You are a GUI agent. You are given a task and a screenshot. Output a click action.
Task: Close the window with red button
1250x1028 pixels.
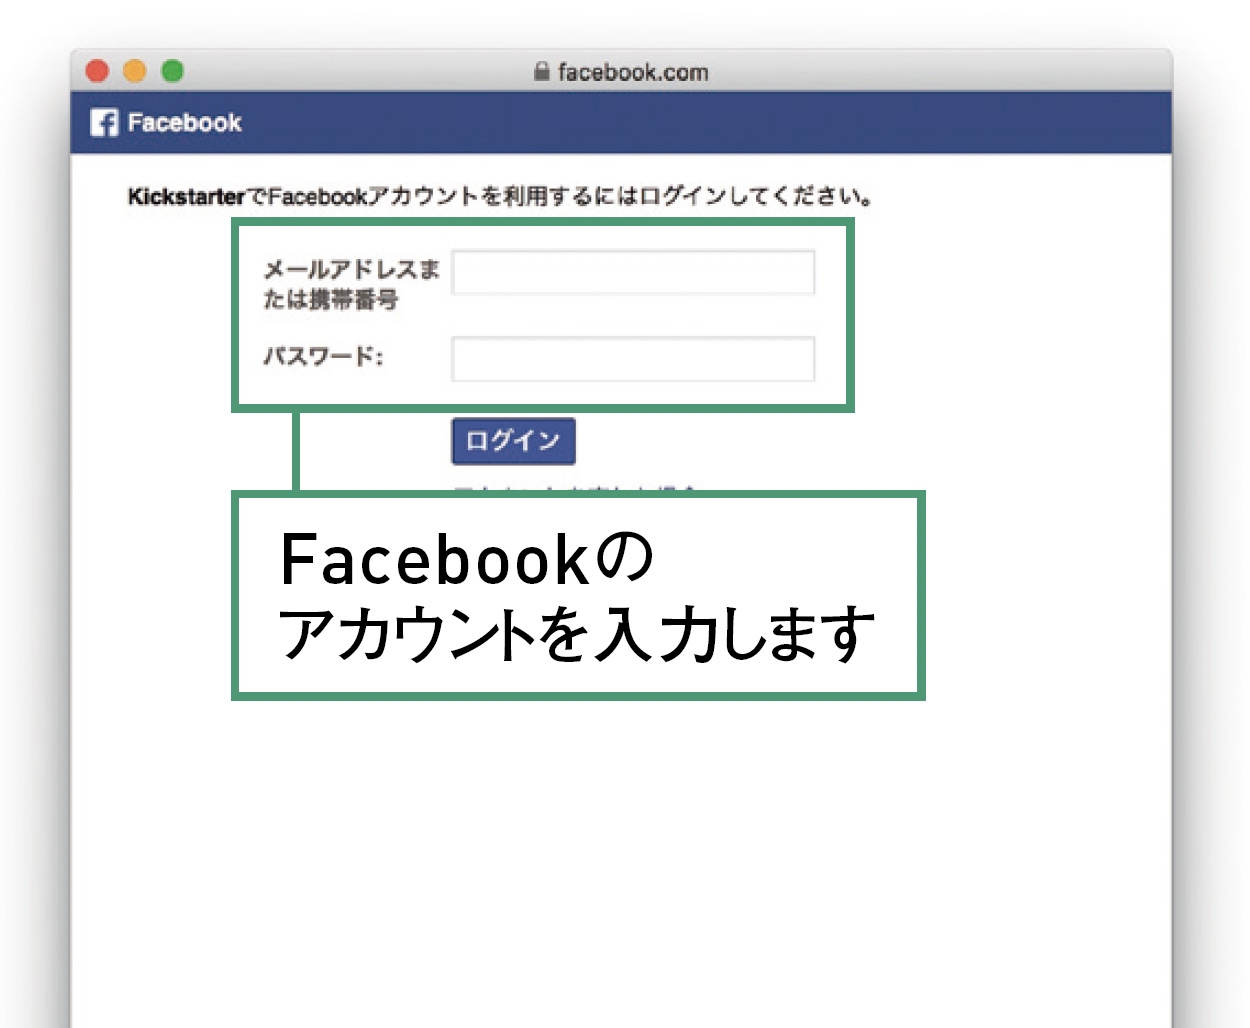(x=97, y=71)
